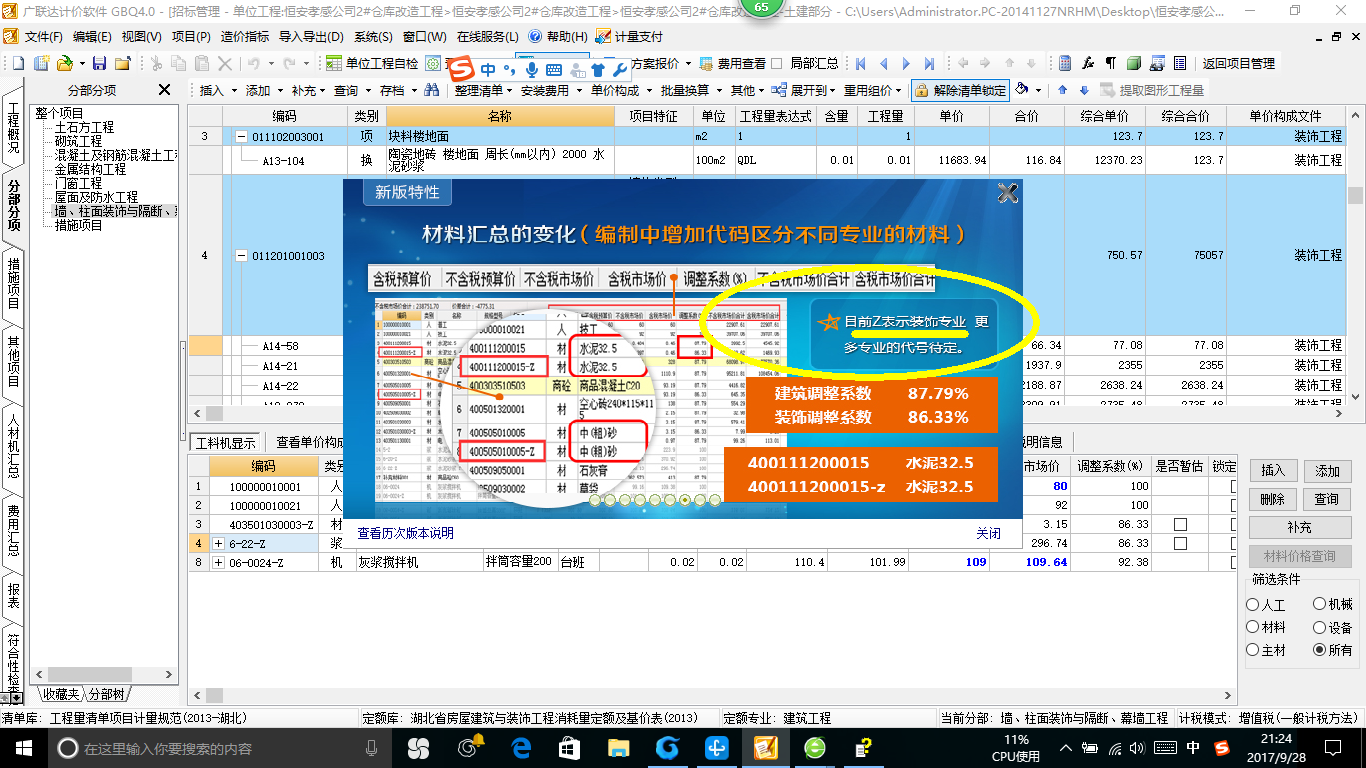1366x768 pixels.
Task: Toggle 是否暂估 checkbox in row 3
Action: click(x=1180, y=524)
